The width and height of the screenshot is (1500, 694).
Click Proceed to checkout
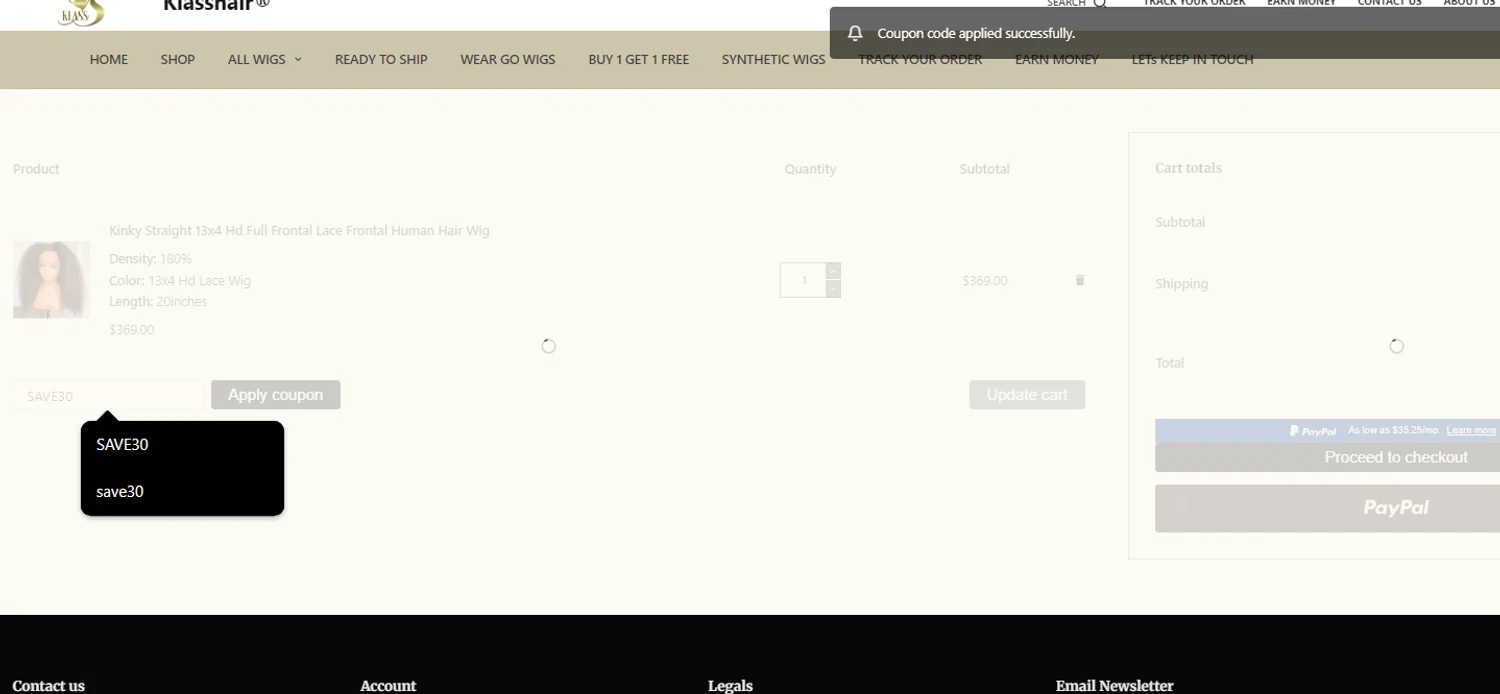1395,457
